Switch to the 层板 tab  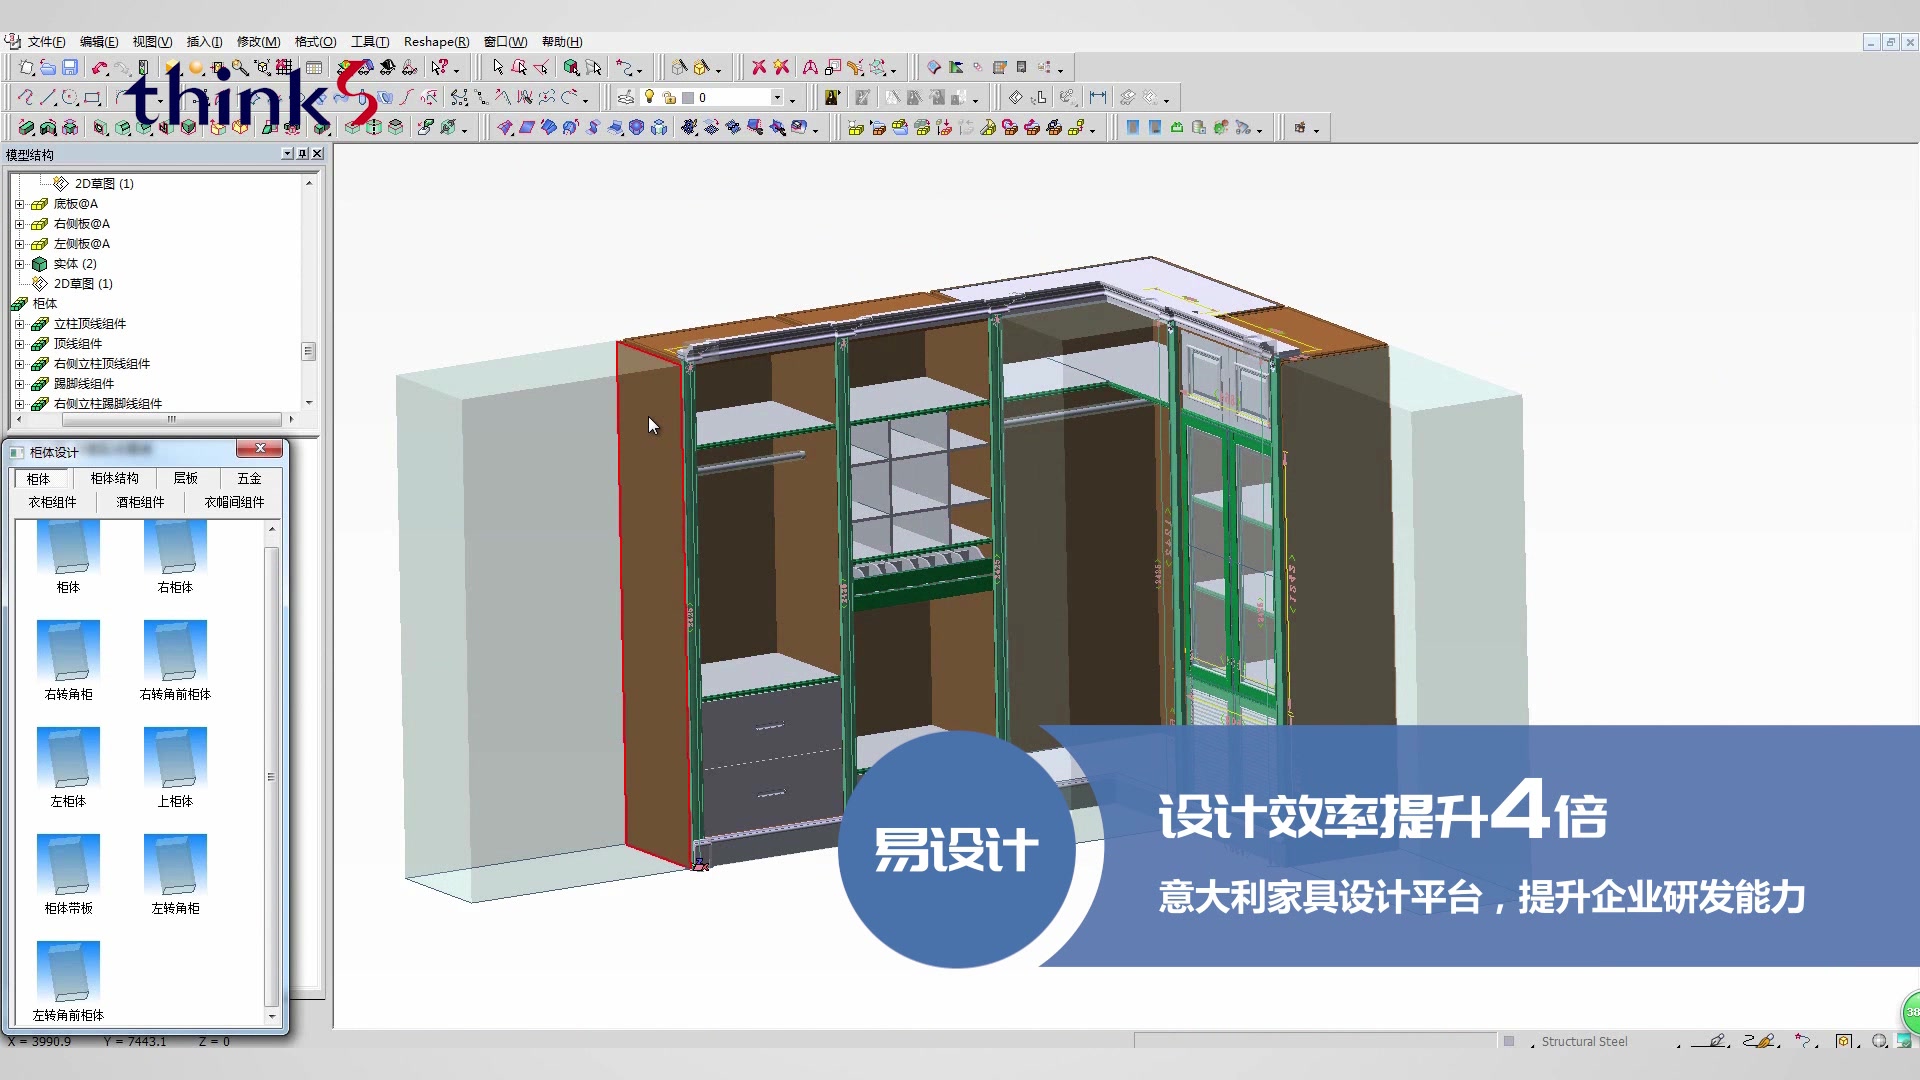coord(185,479)
